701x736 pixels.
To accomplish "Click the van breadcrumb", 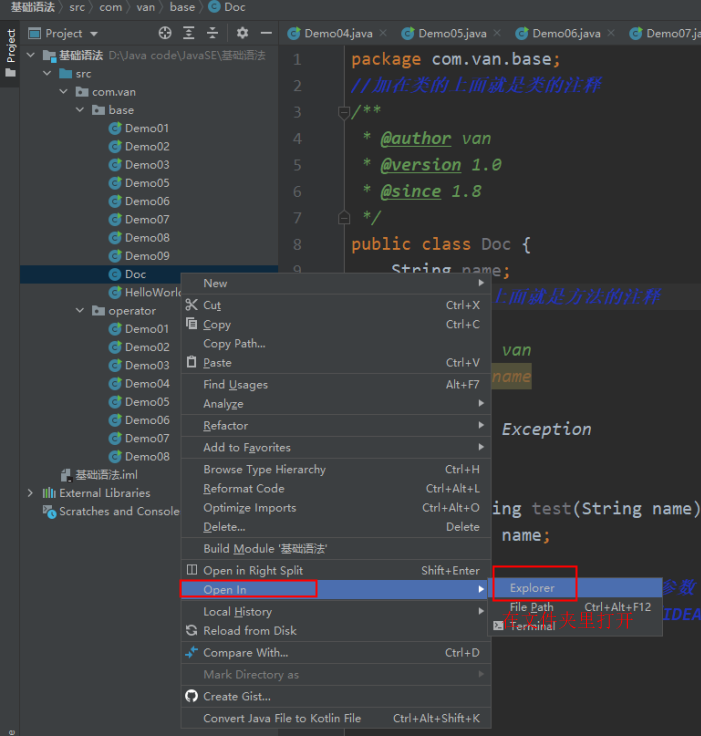I will [146, 7].
